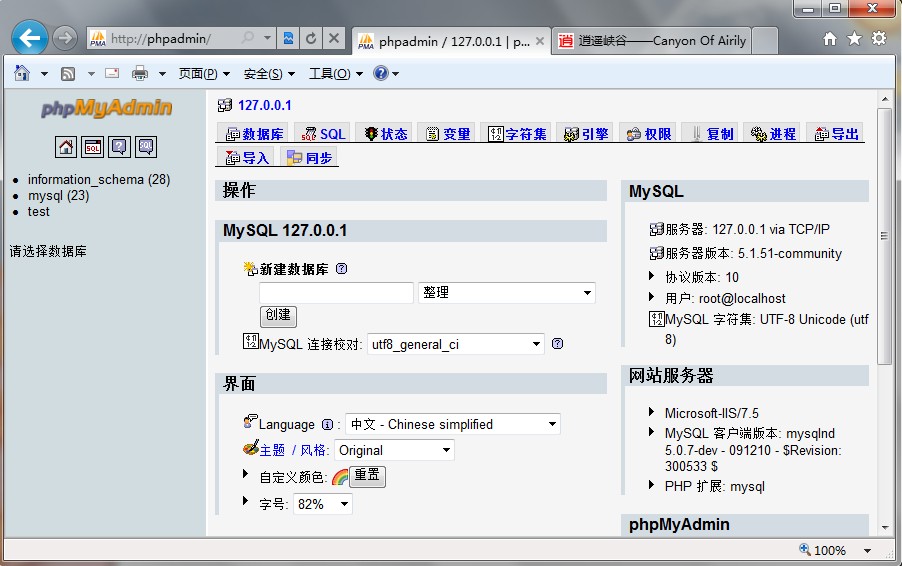The image size is (902, 566).
Task: Click the RSS feeds icon in command bar
Action: 68,74
